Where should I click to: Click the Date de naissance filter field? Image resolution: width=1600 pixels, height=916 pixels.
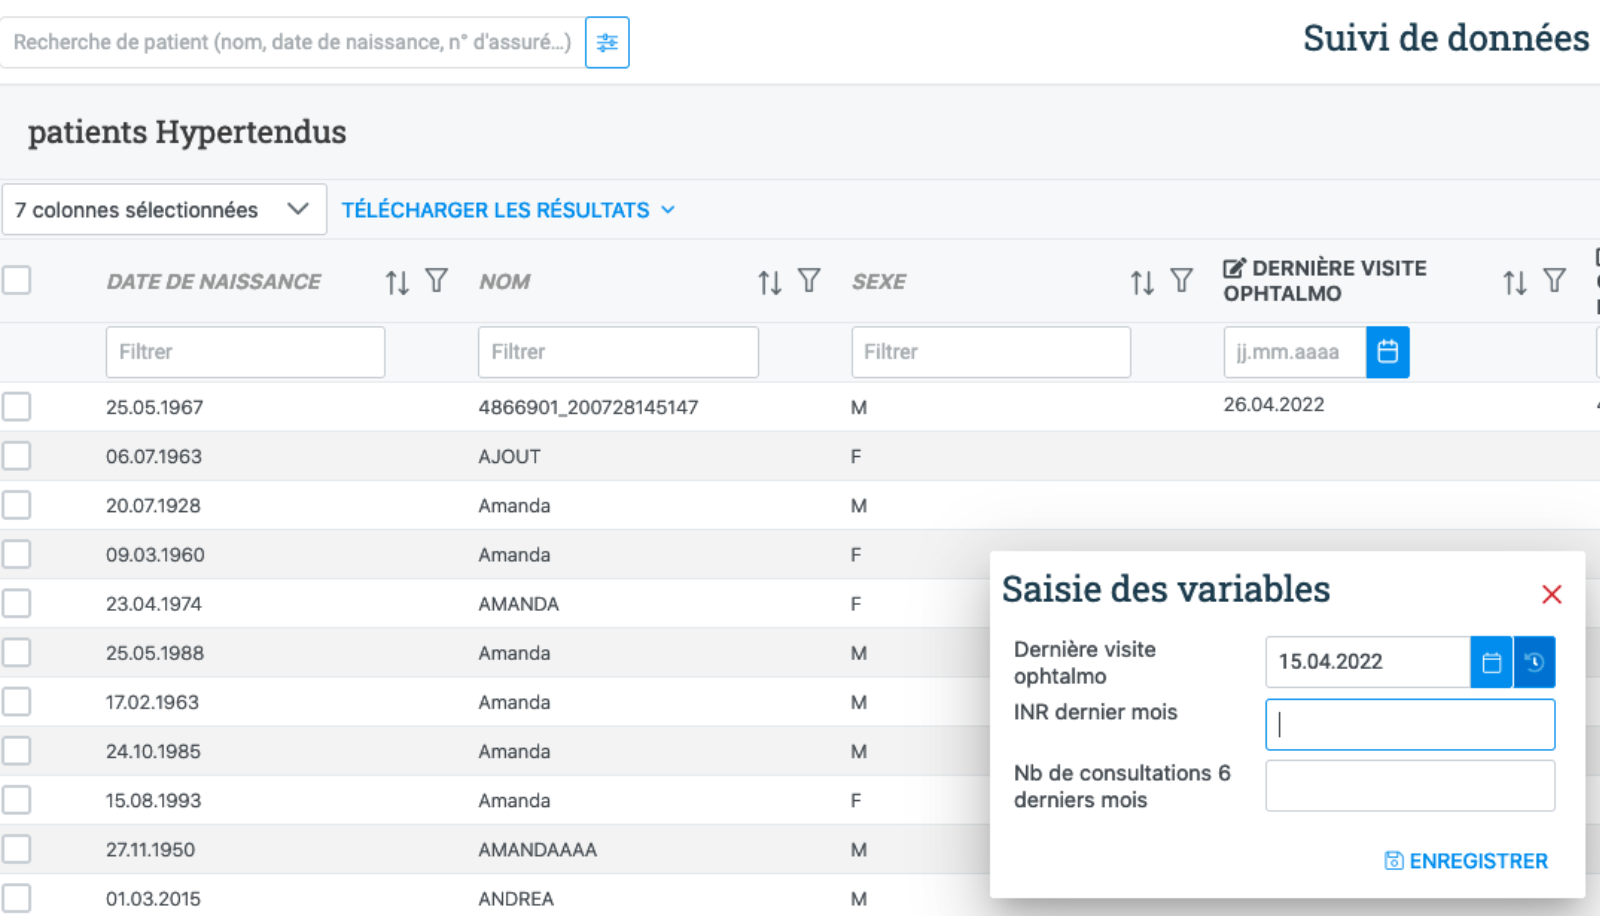point(245,352)
